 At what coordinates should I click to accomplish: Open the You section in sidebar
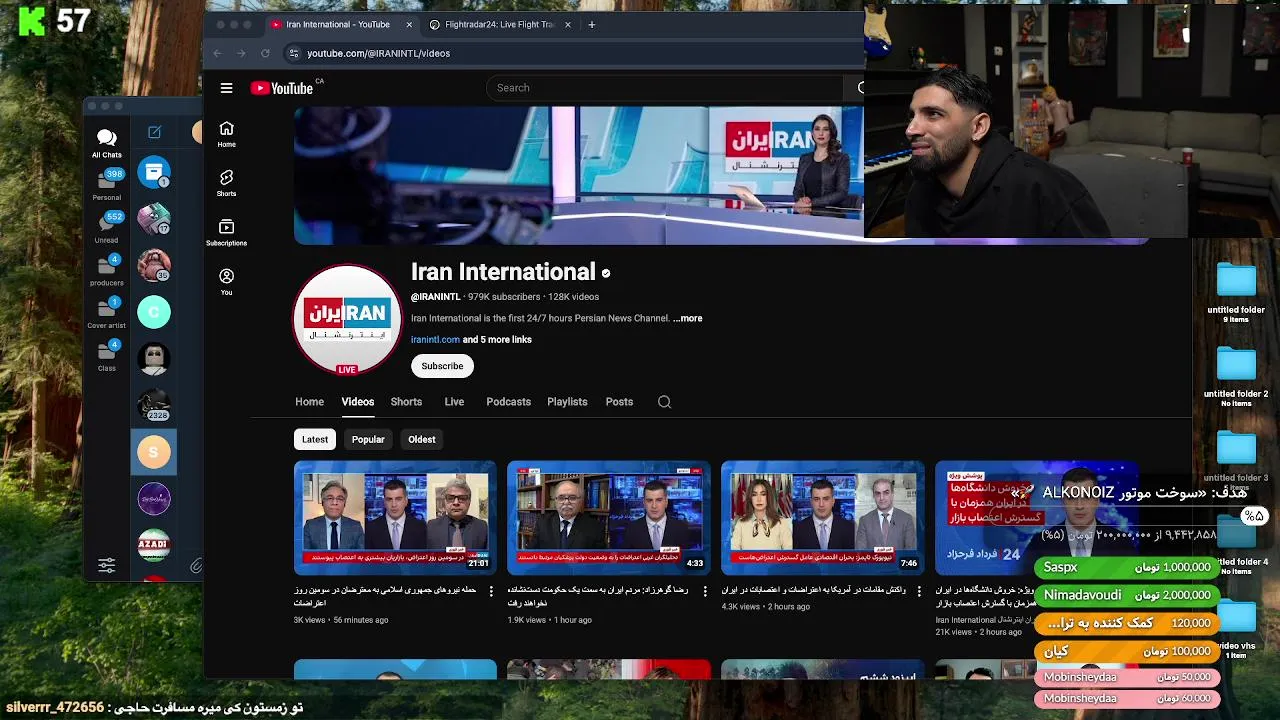(x=227, y=281)
